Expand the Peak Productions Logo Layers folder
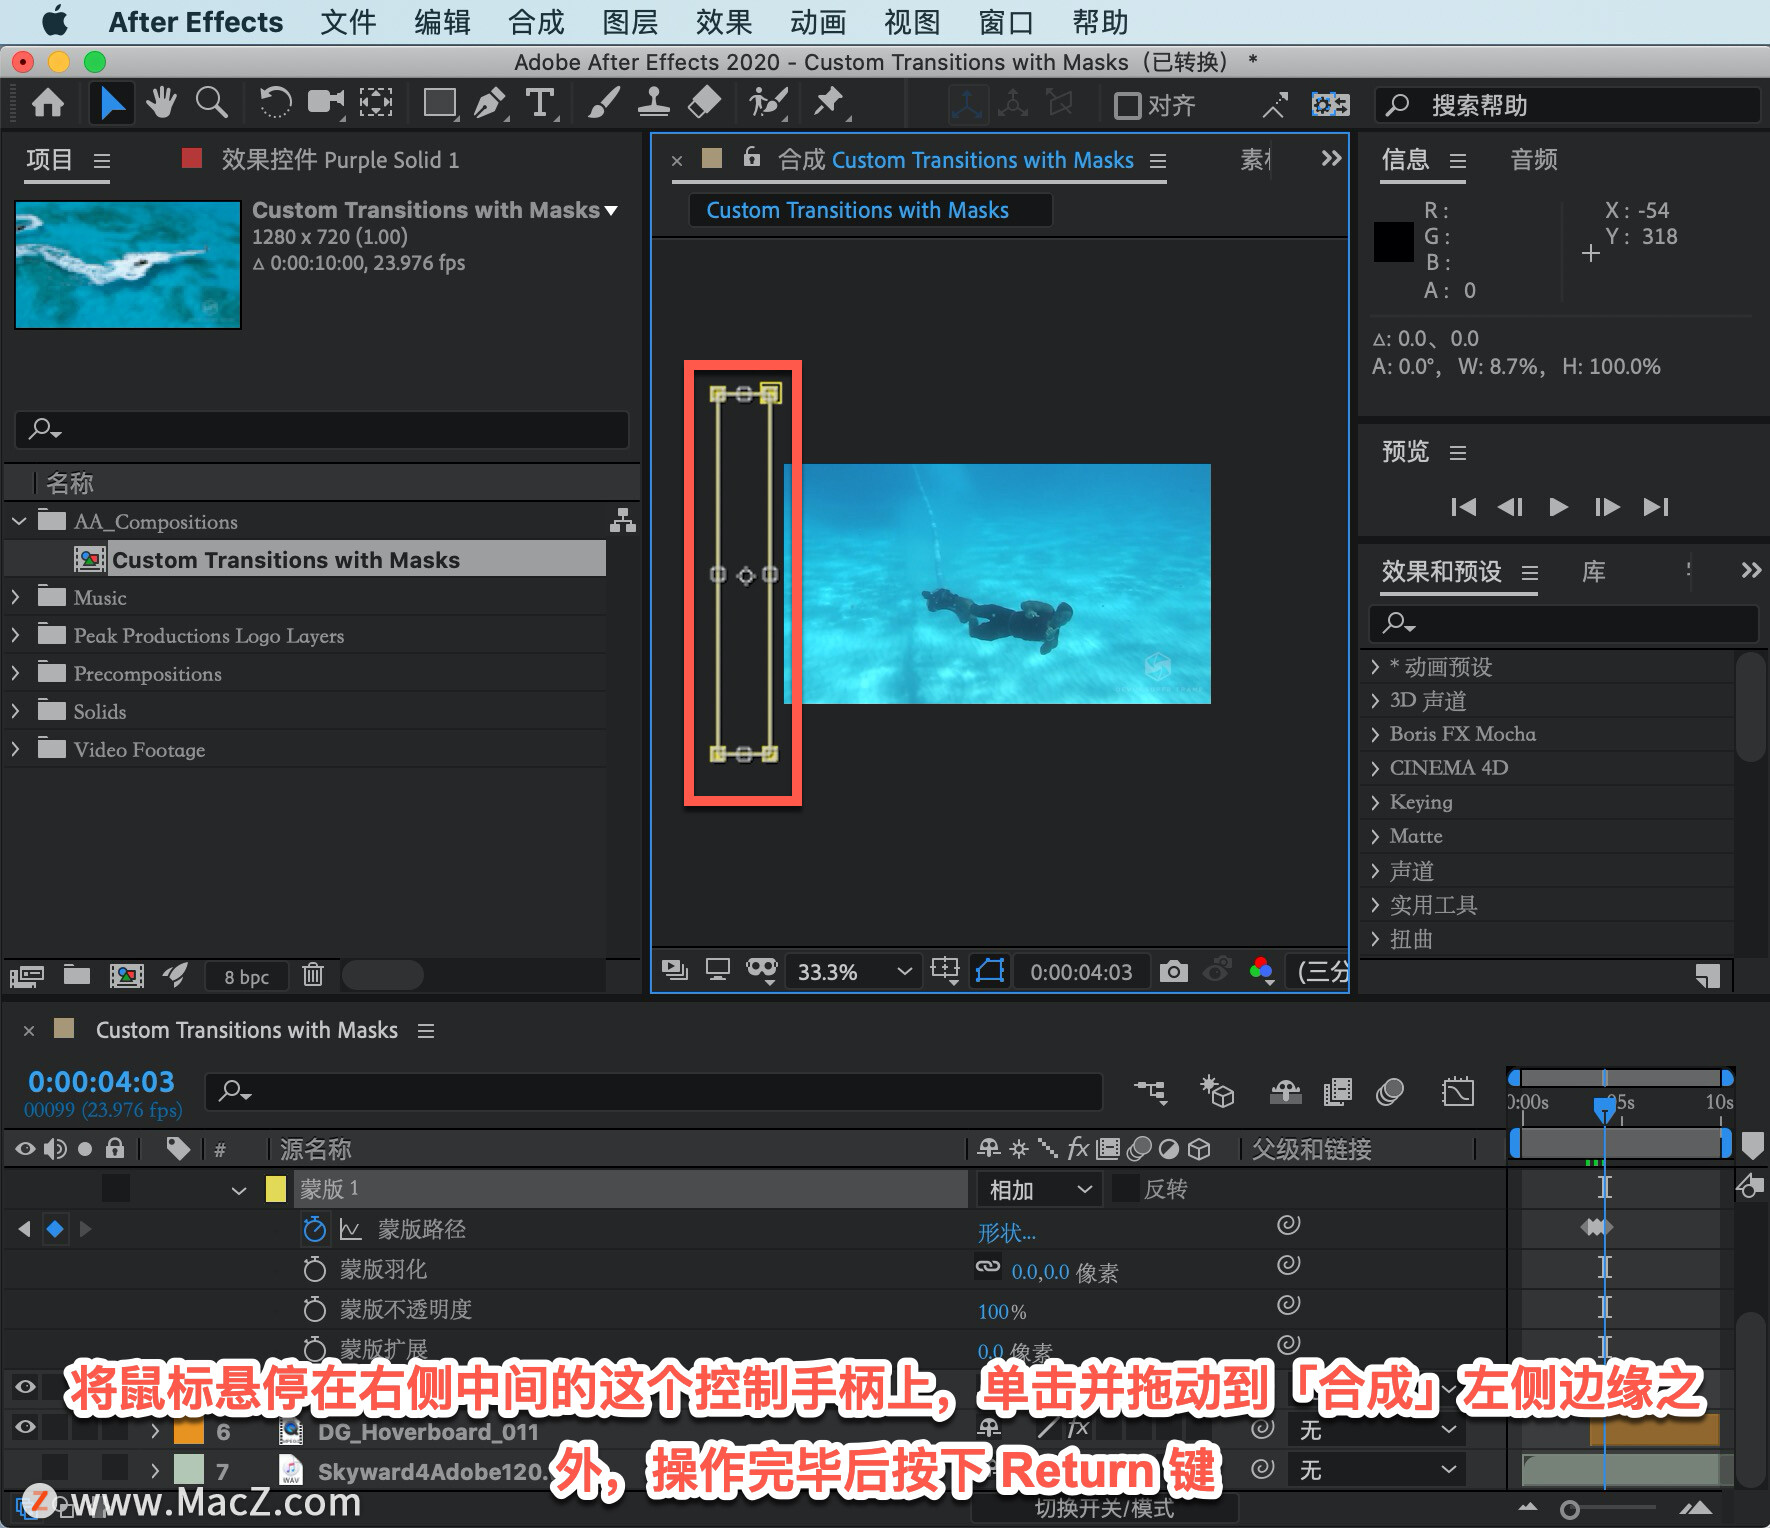Image resolution: width=1770 pixels, height=1528 pixels. pyautogui.click(x=16, y=635)
